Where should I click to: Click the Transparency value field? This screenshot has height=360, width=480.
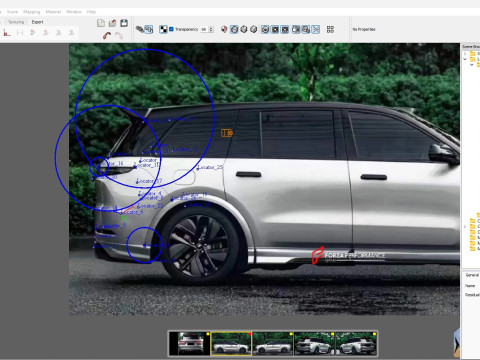pyautogui.click(x=204, y=29)
